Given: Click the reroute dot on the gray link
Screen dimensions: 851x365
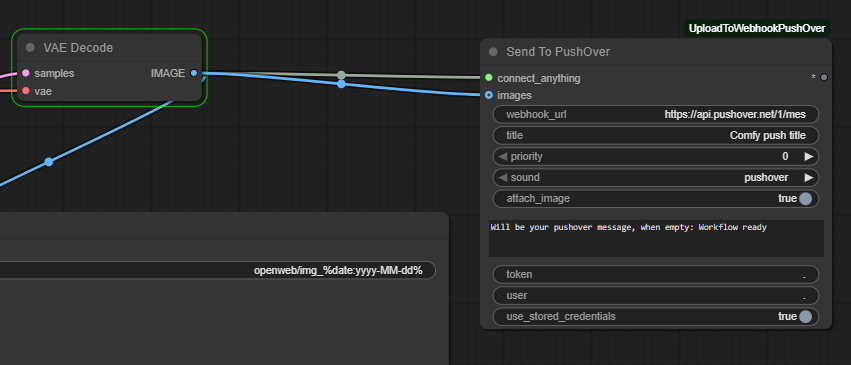Looking at the screenshot, I should [341, 75].
